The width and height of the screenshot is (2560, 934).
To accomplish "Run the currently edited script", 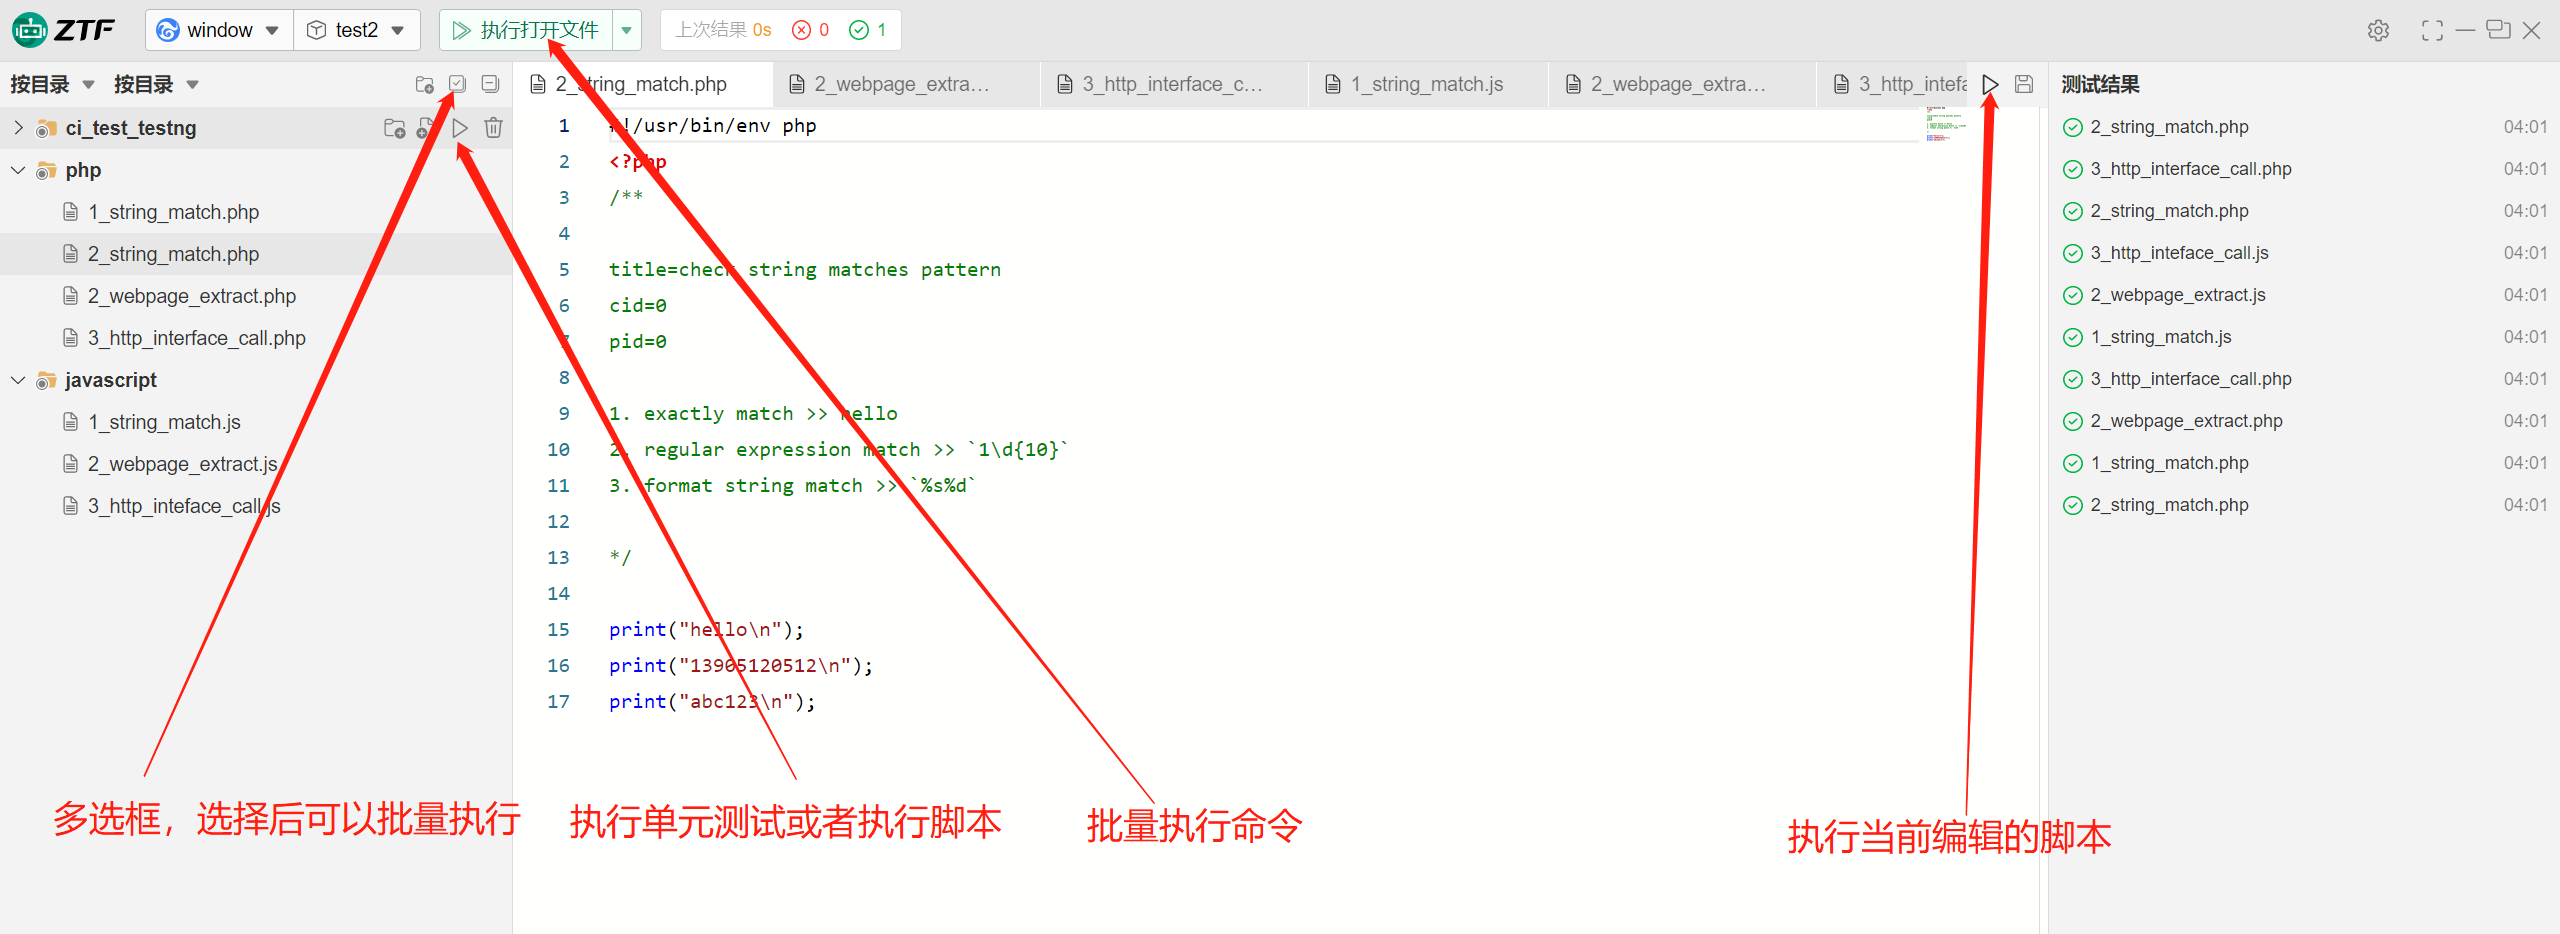I will [1990, 84].
